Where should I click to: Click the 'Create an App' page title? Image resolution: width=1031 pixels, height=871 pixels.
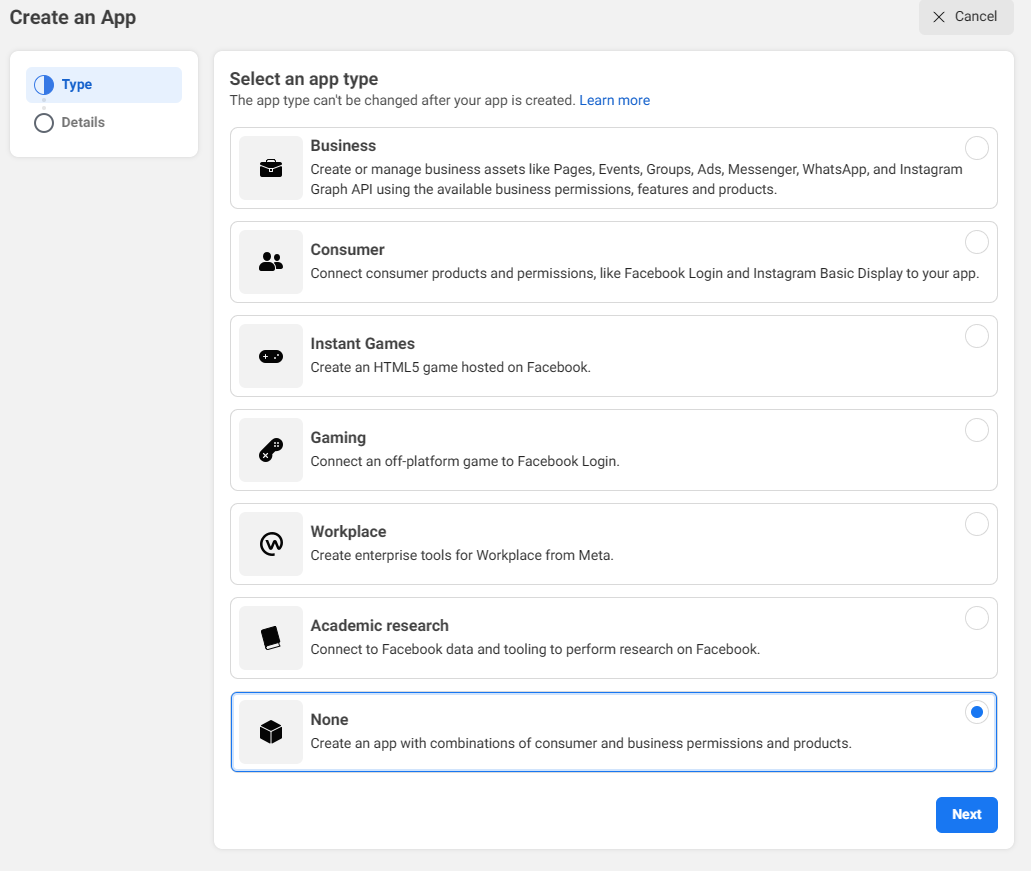(72, 18)
